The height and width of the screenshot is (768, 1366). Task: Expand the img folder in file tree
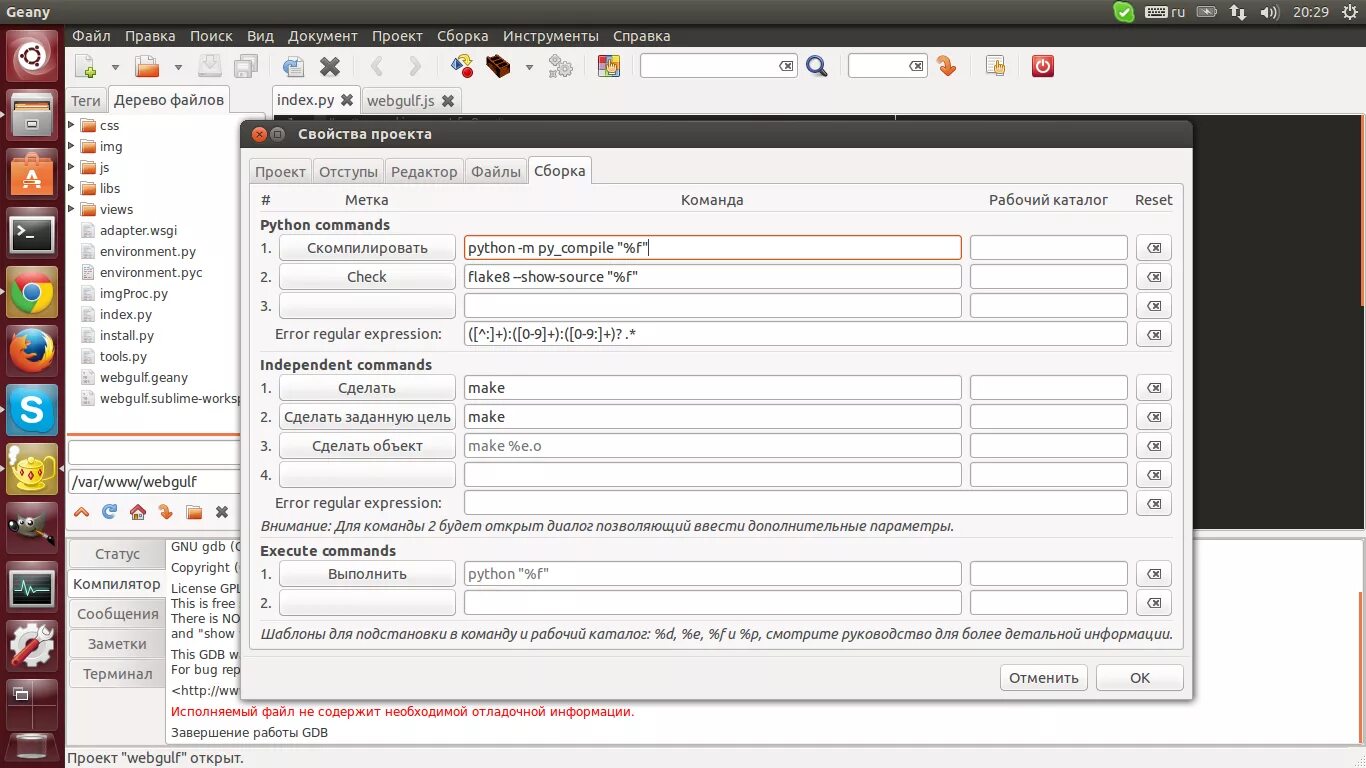[x=71, y=146]
